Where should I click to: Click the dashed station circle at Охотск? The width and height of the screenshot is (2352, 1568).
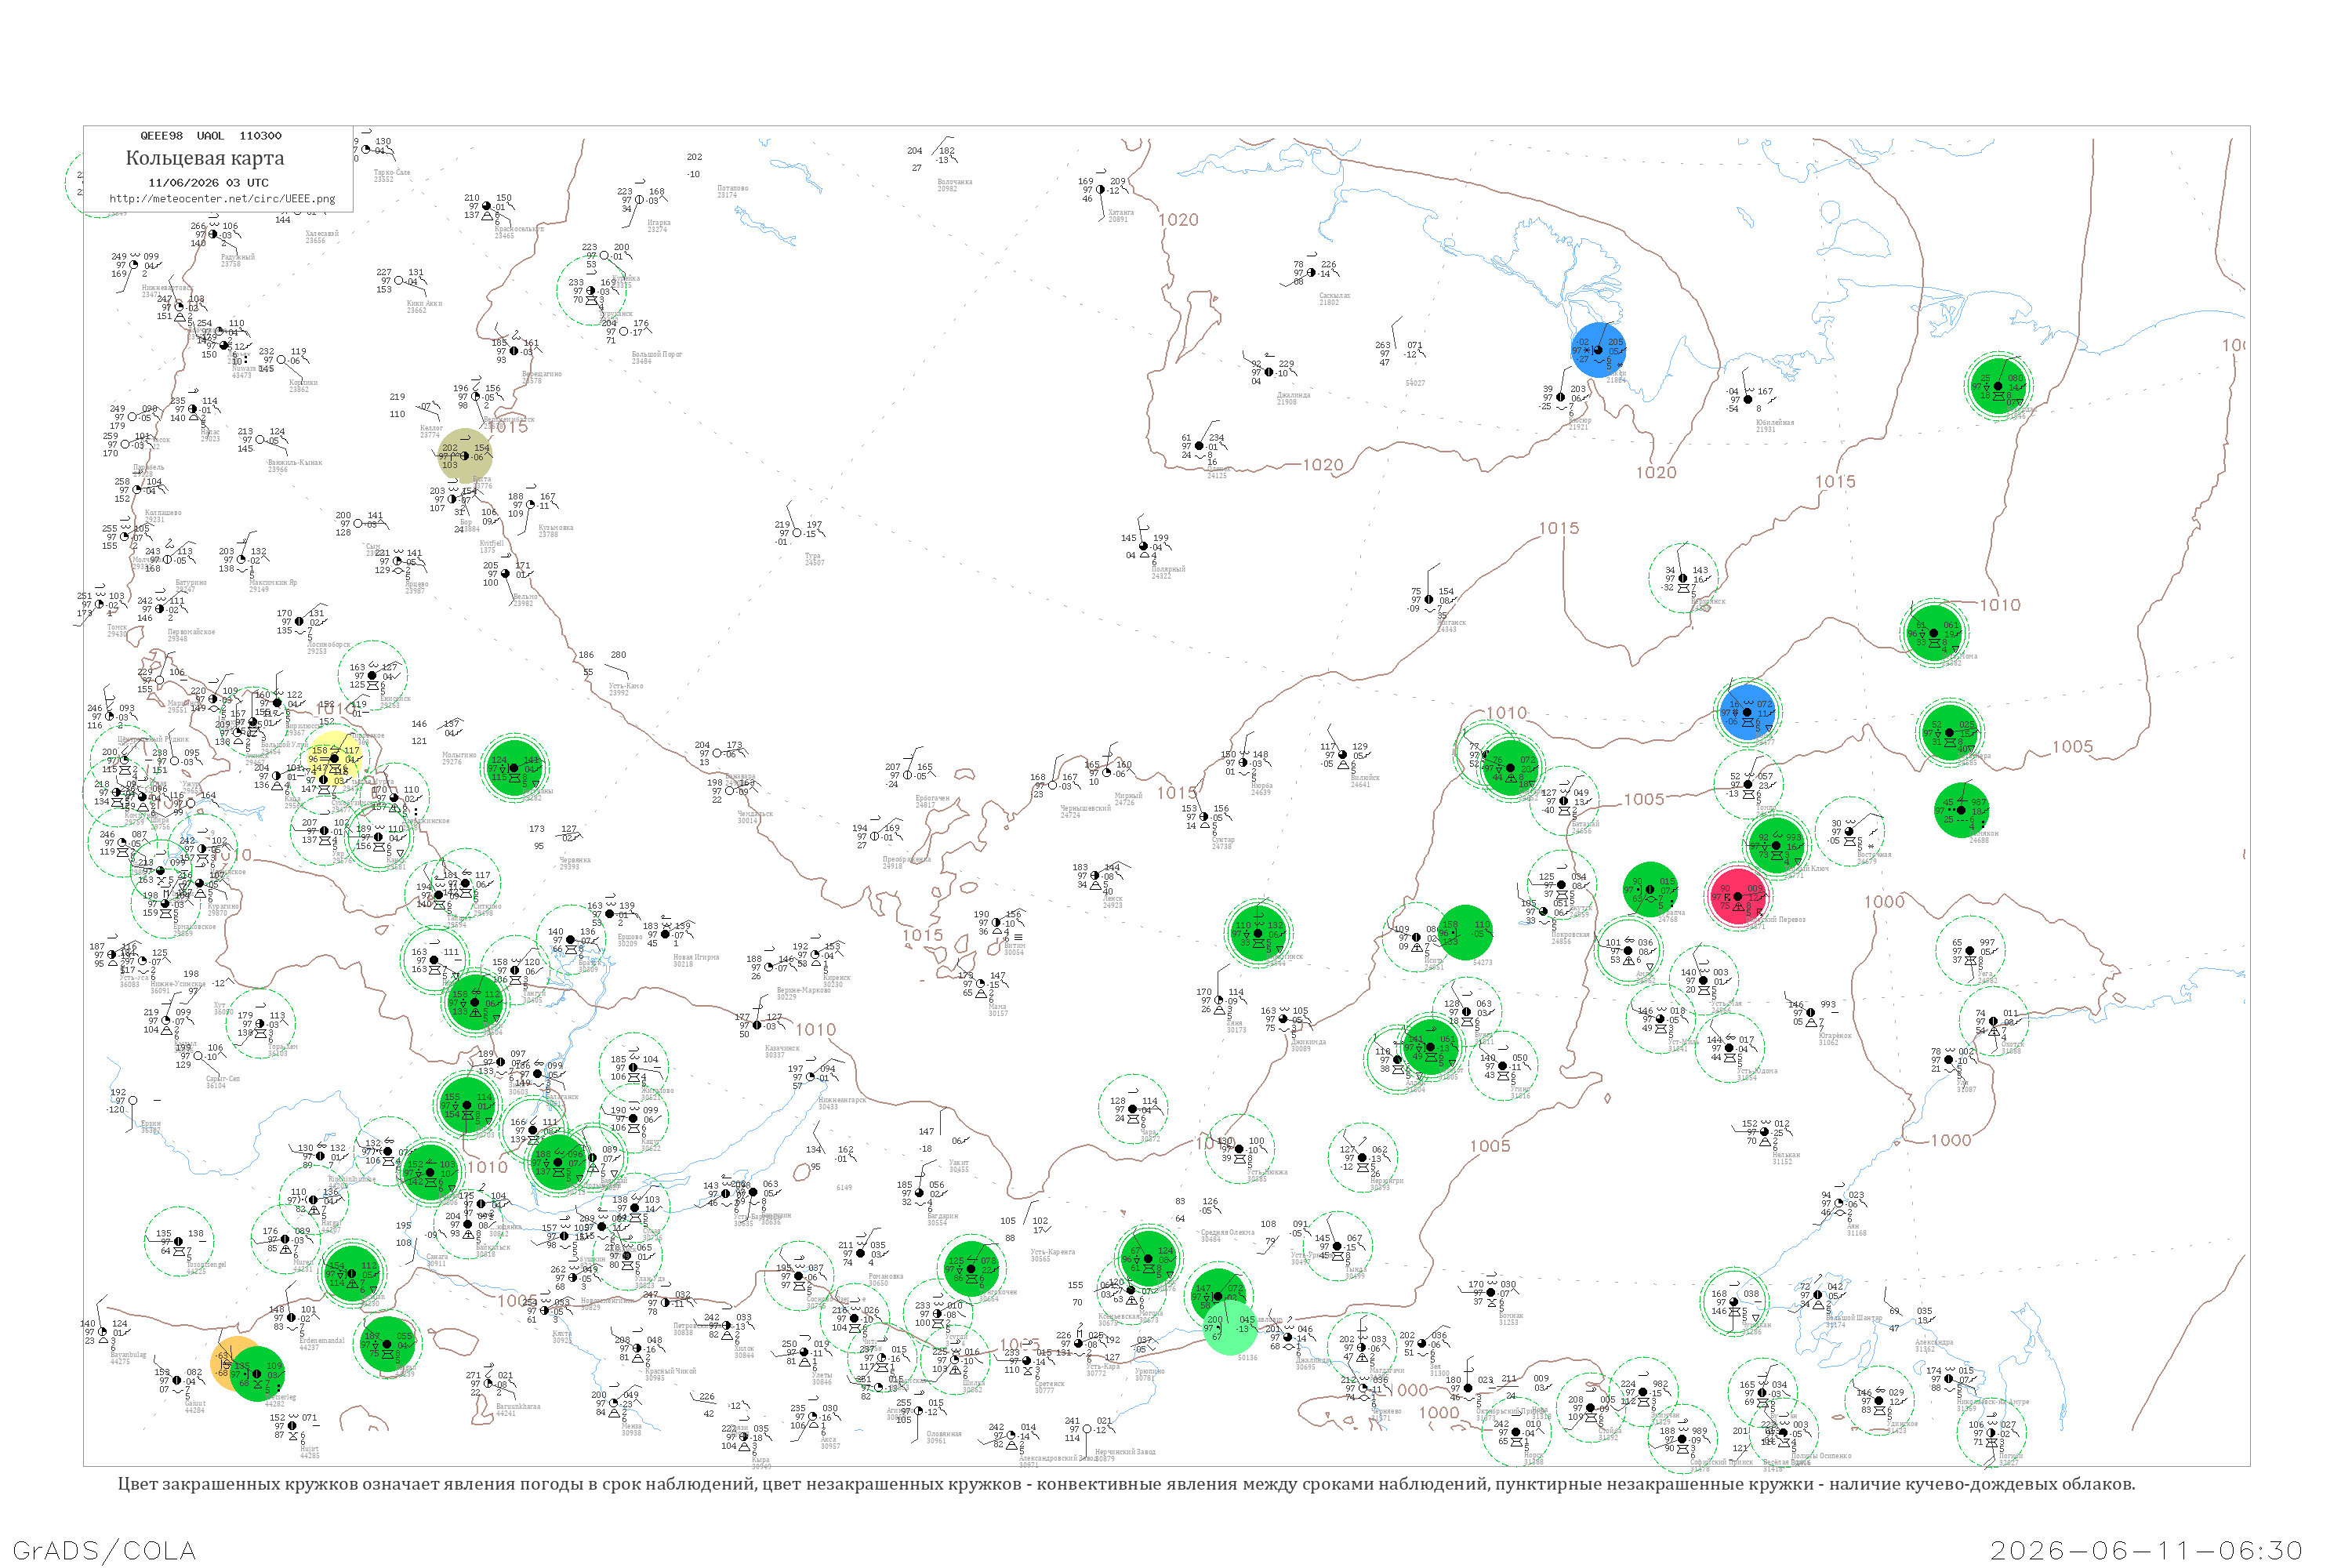(1994, 1021)
